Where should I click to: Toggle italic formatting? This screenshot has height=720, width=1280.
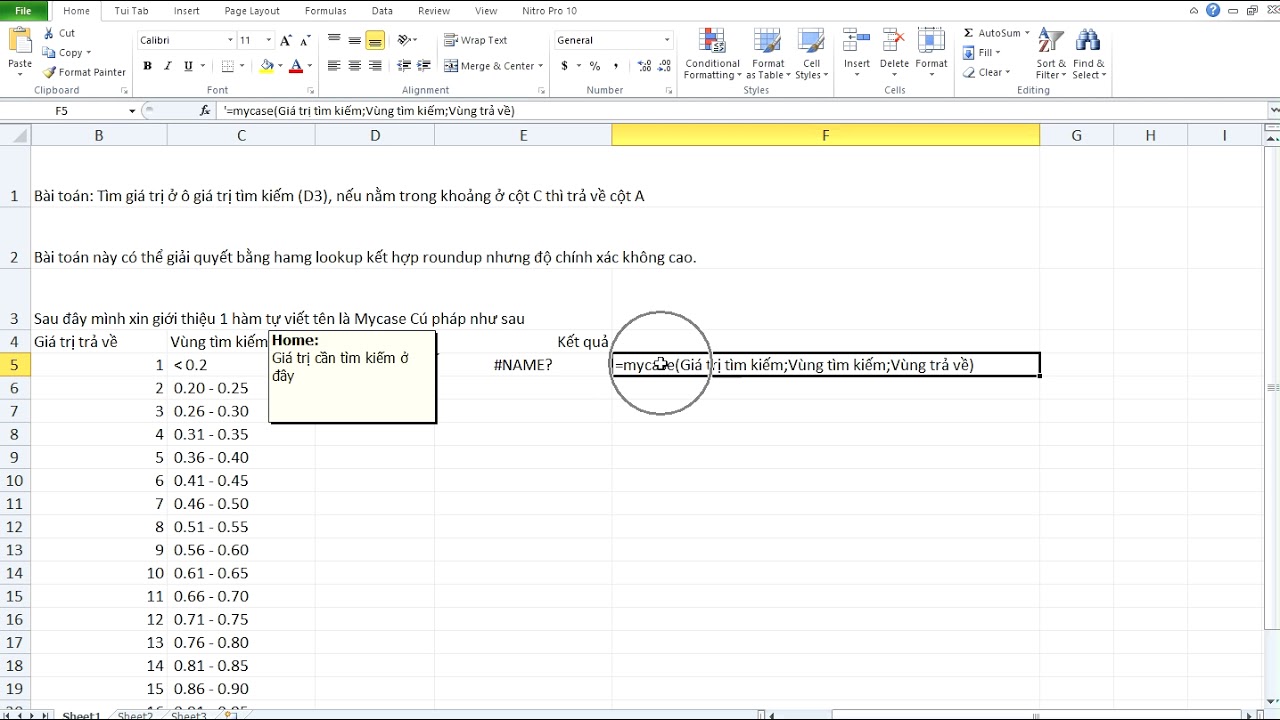click(167, 66)
